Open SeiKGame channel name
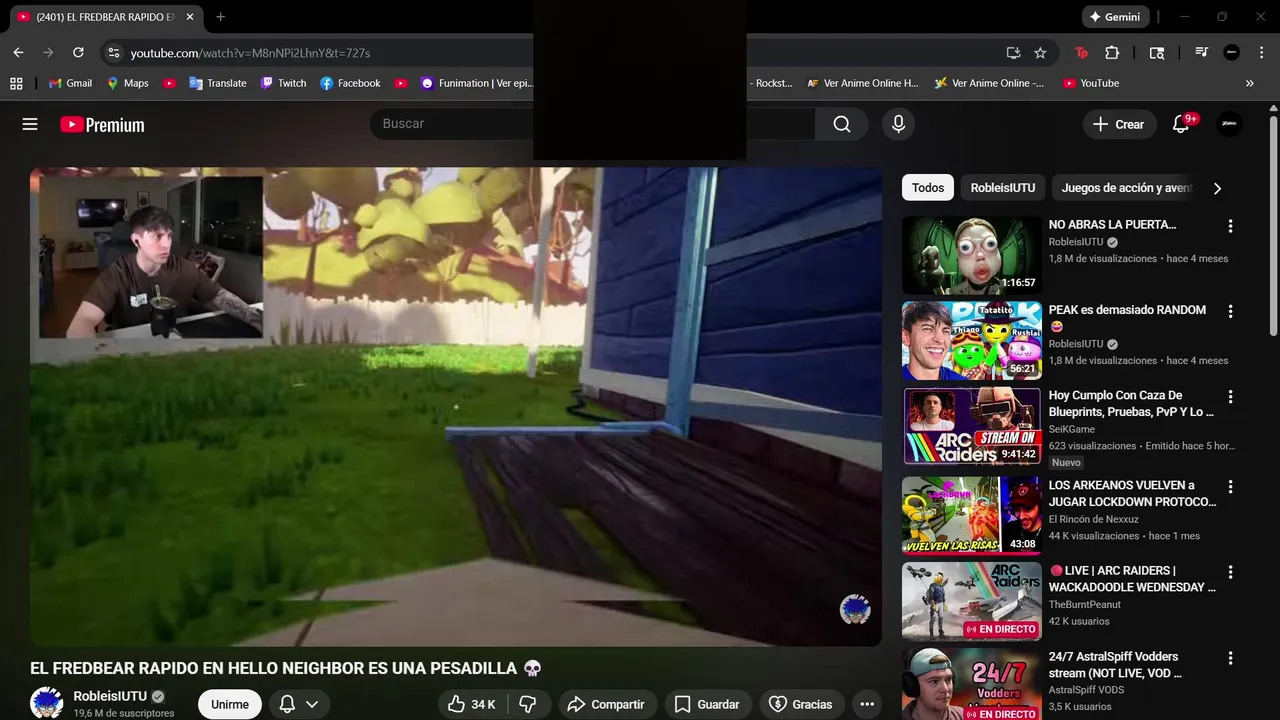Image resolution: width=1280 pixels, height=720 pixels. click(1071, 429)
